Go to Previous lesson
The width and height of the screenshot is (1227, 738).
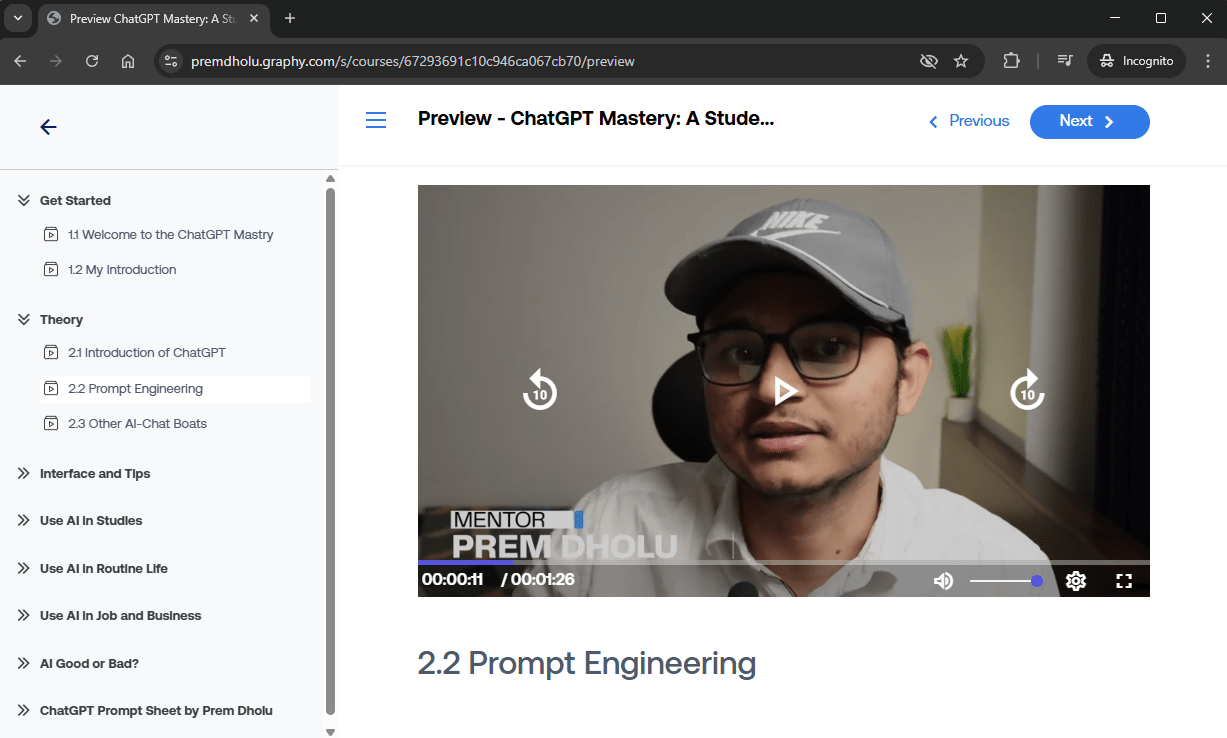(x=969, y=121)
